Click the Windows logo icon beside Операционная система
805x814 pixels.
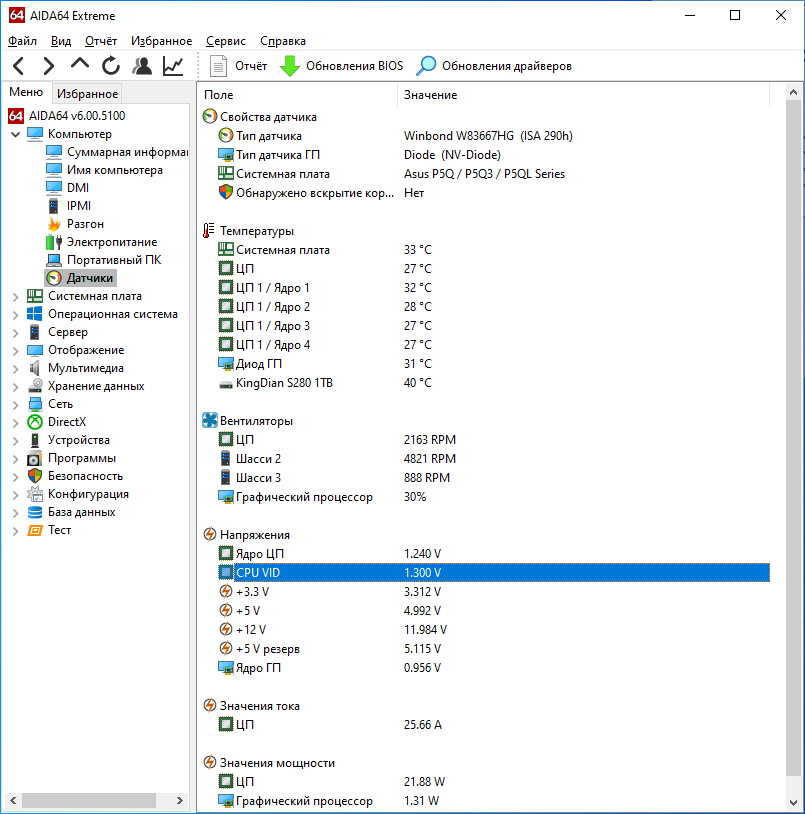pos(35,314)
